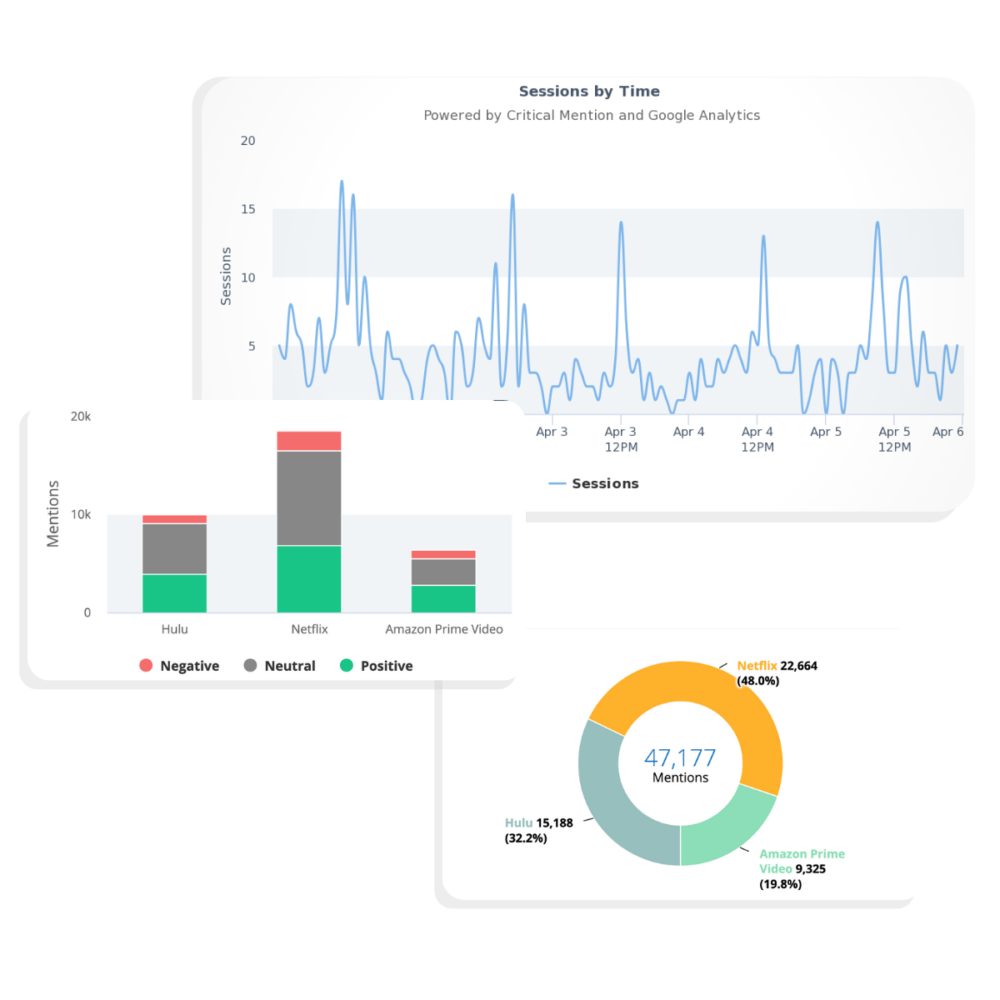Toggle the Negative series in the legend
The image size is (1000, 1000).
pos(190,665)
